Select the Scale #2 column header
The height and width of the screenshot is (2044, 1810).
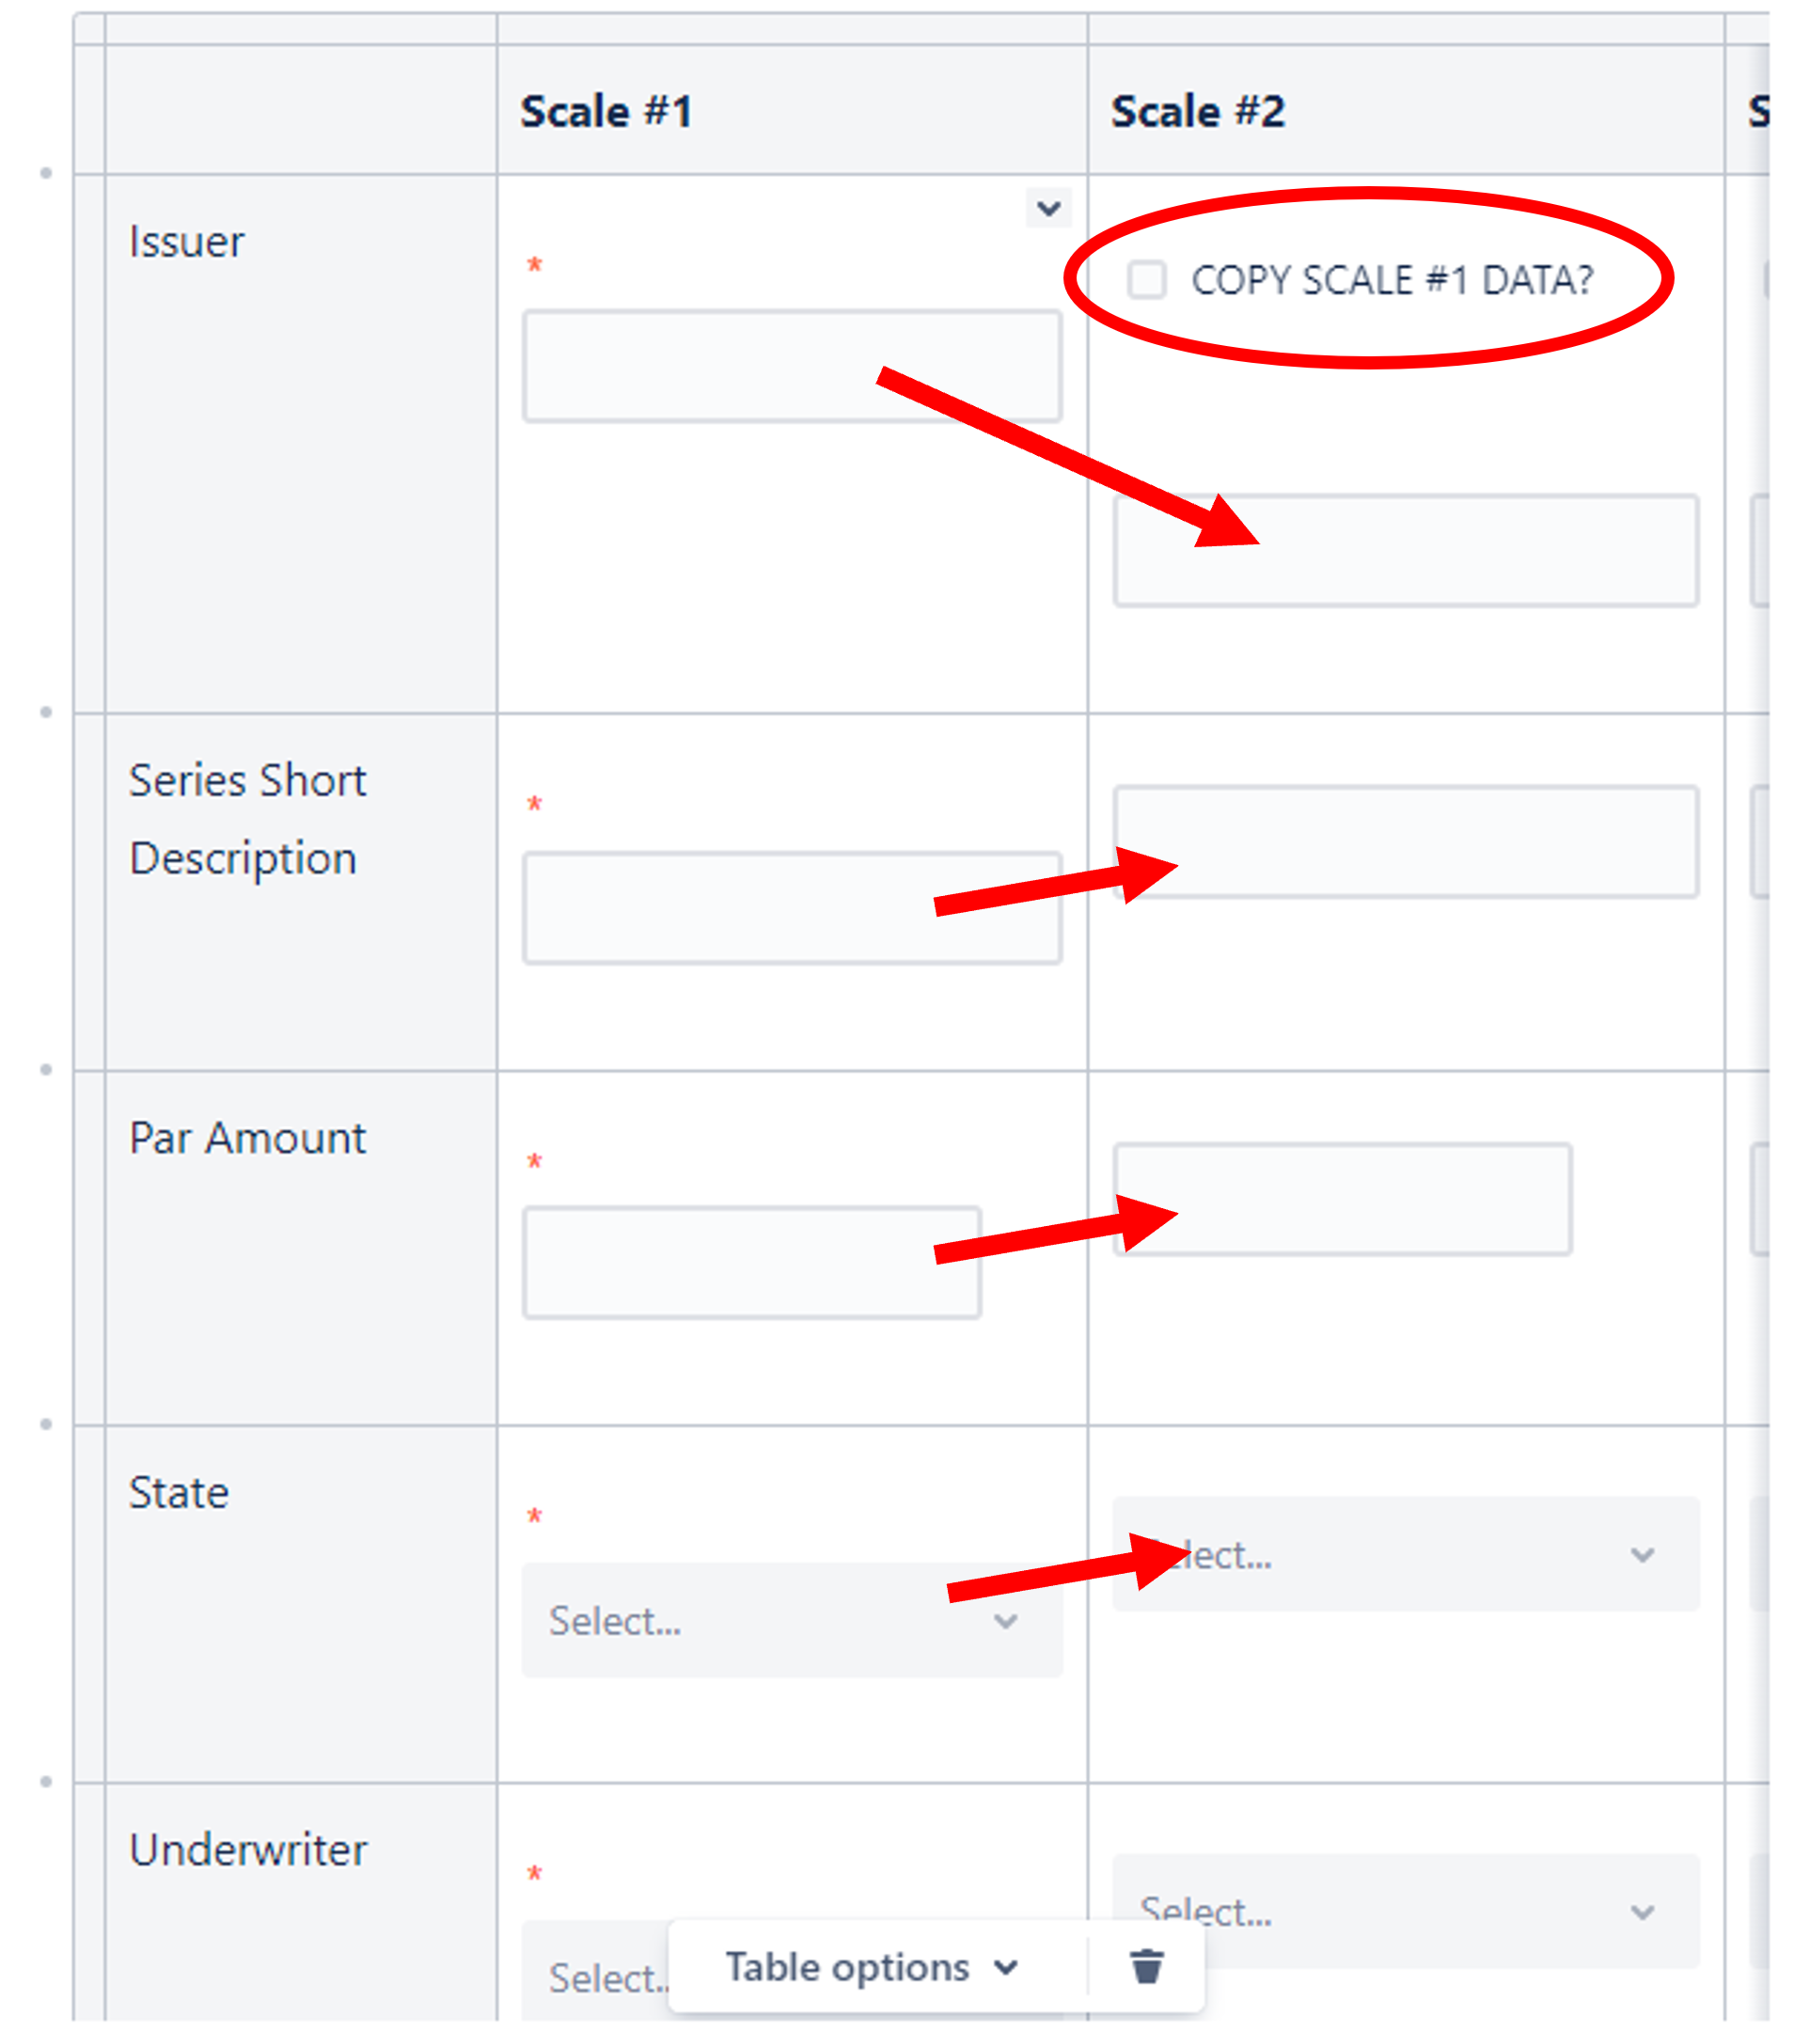point(1405,110)
